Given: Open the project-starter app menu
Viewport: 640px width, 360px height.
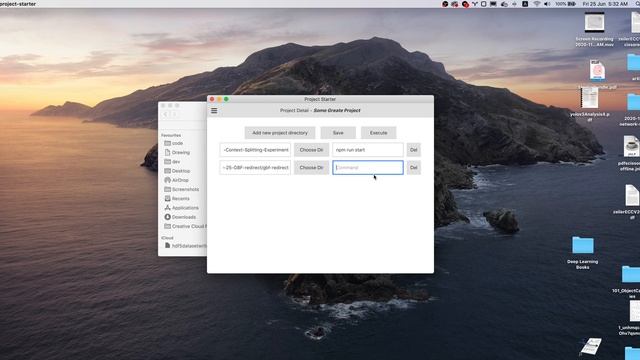Looking at the screenshot, I should pyautogui.click(x=18, y=4).
